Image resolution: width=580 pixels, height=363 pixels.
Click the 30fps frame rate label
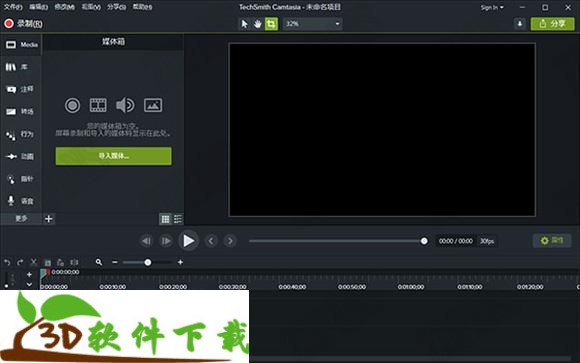click(x=487, y=241)
